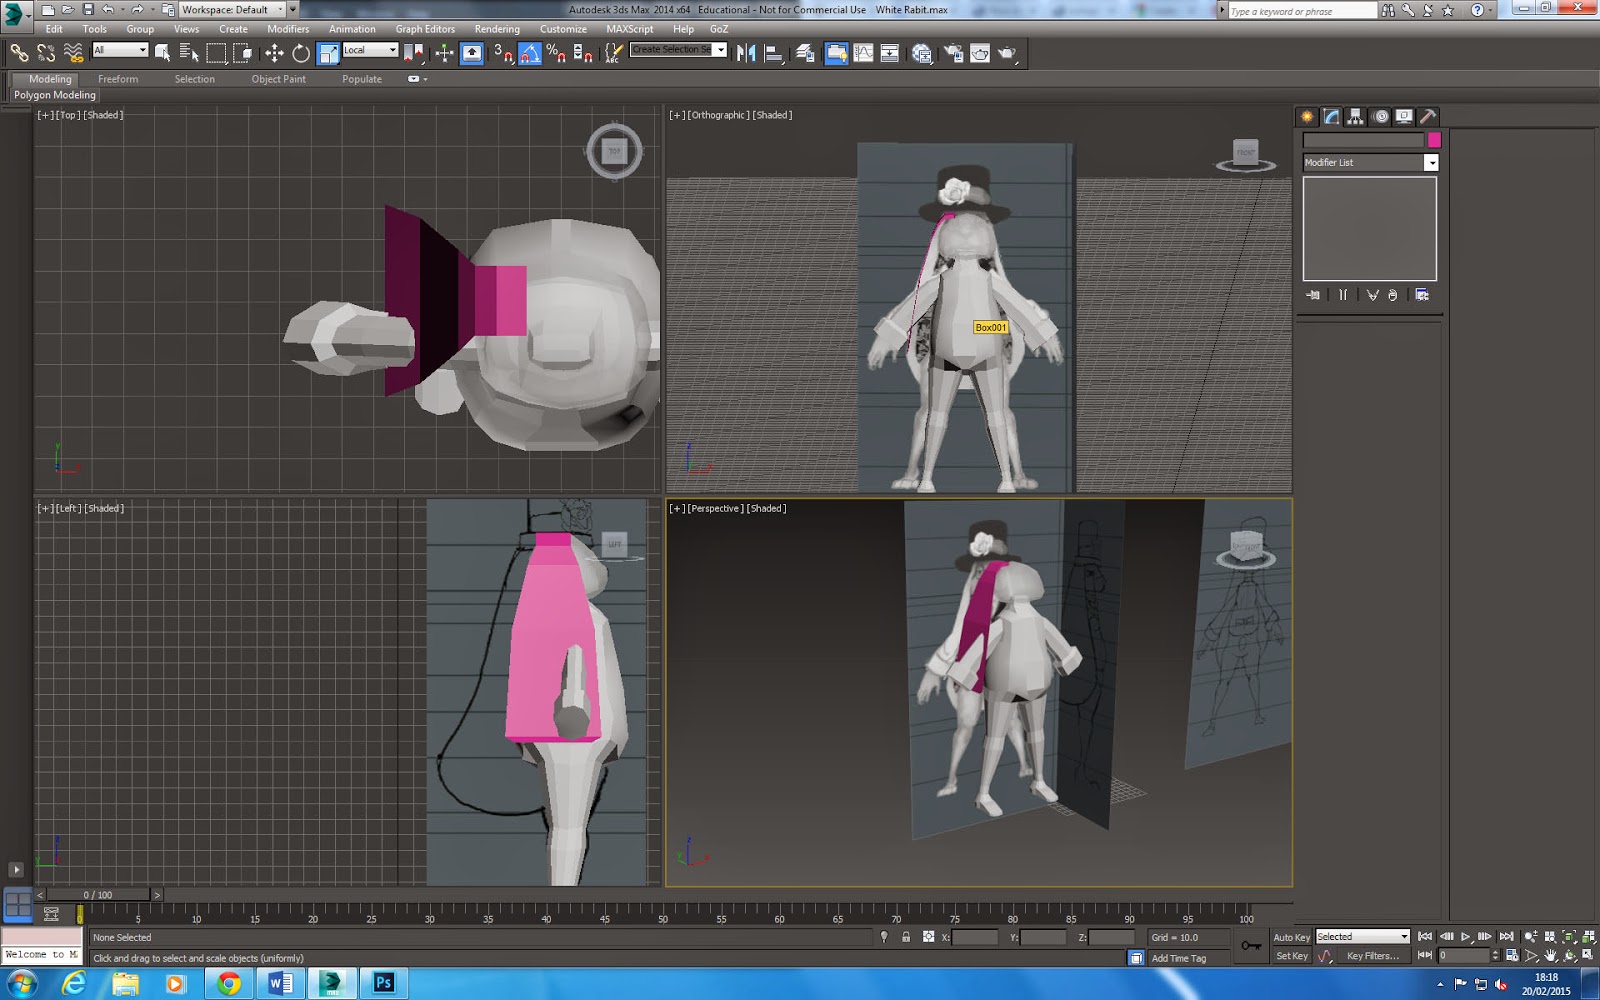Select the Rotate transform tool
Image resolution: width=1600 pixels, height=1000 pixels.
tap(301, 53)
